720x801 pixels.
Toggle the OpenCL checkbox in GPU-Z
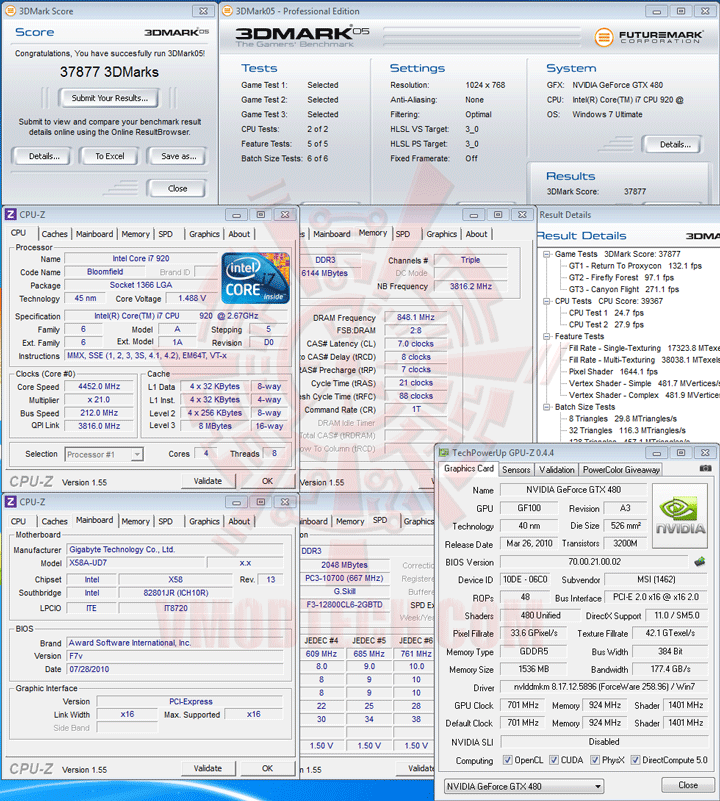(x=507, y=760)
